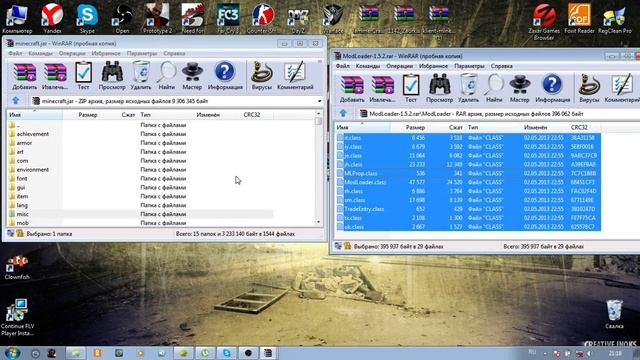This screenshot has width=640, height=360.
Task: Launch Far Cry 3 desktop shortcut
Action: [227, 18]
